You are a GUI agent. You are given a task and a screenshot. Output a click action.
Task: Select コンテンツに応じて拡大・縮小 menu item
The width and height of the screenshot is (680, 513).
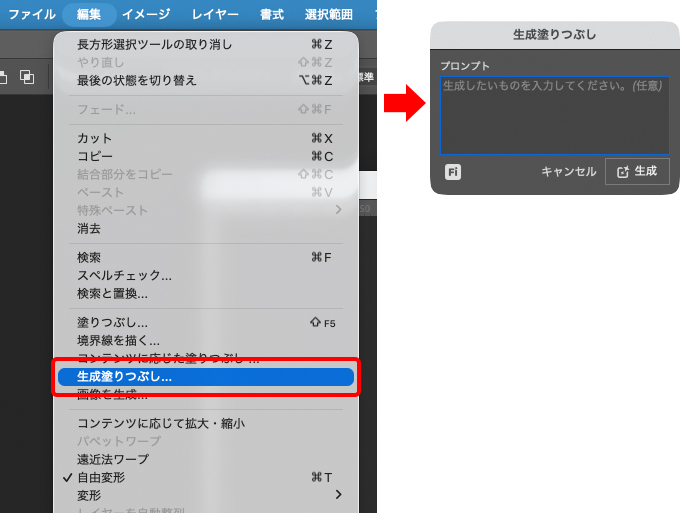pyautogui.click(x=161, y=423)
